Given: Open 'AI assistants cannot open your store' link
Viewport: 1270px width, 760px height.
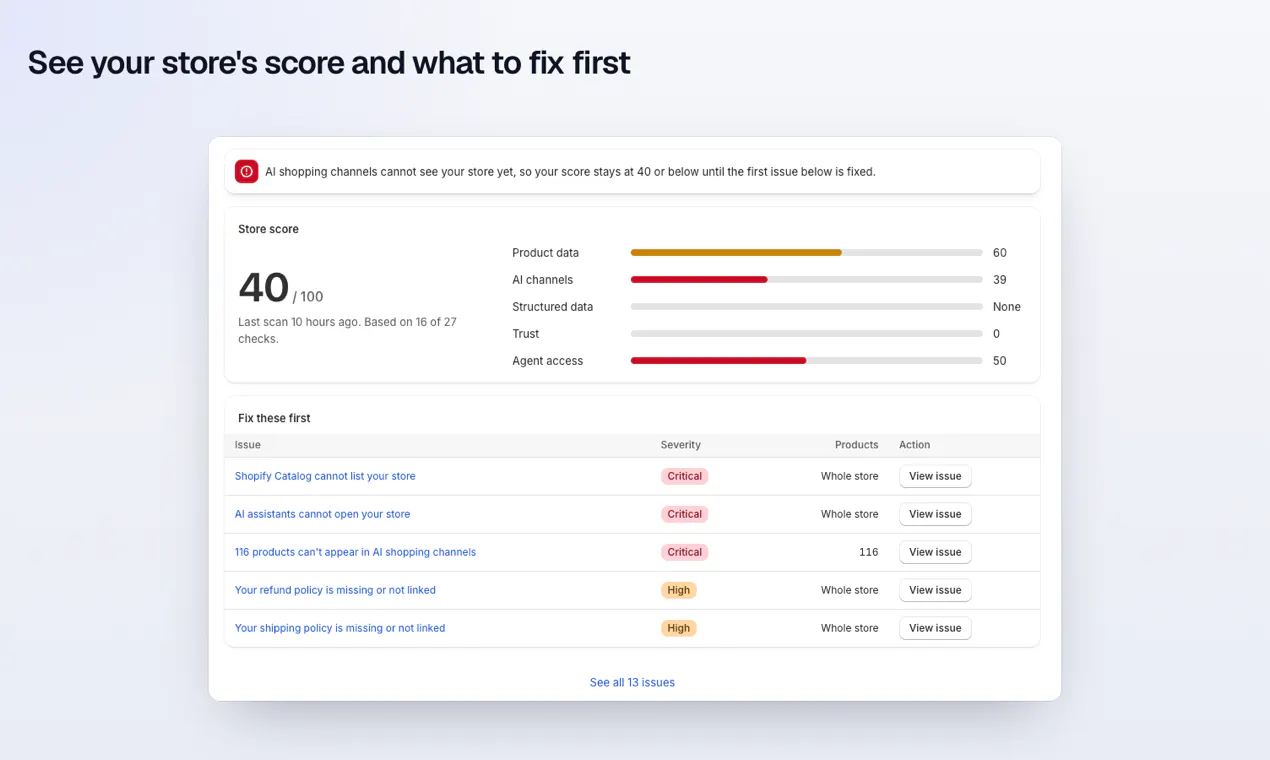Looking at the screenshot, I should click(322, 514).
